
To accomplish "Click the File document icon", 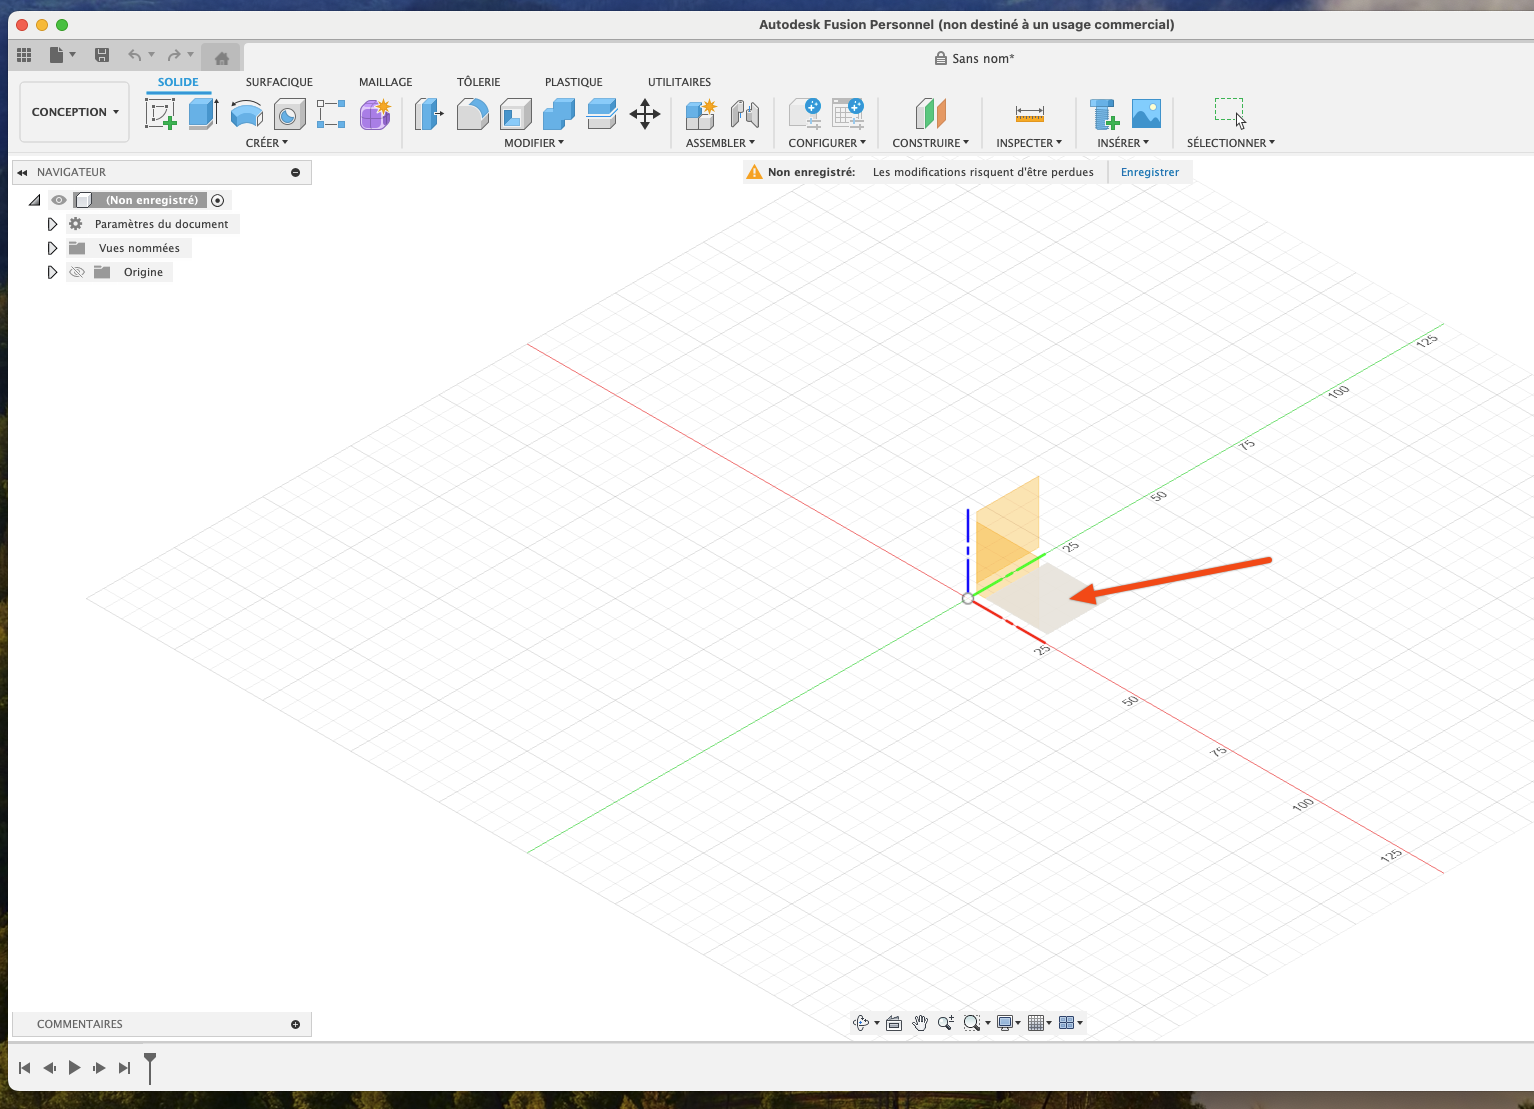I will point(57,55).
